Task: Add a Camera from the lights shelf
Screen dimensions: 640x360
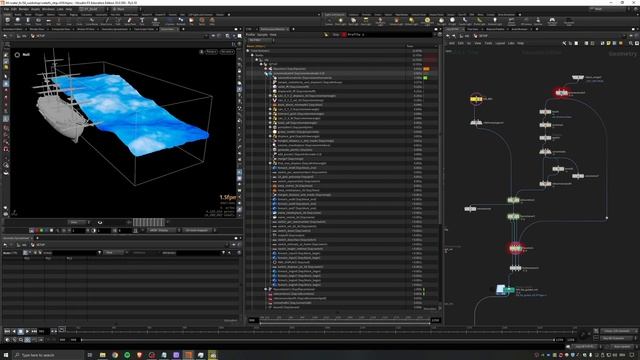Action: tap(330, 20)
